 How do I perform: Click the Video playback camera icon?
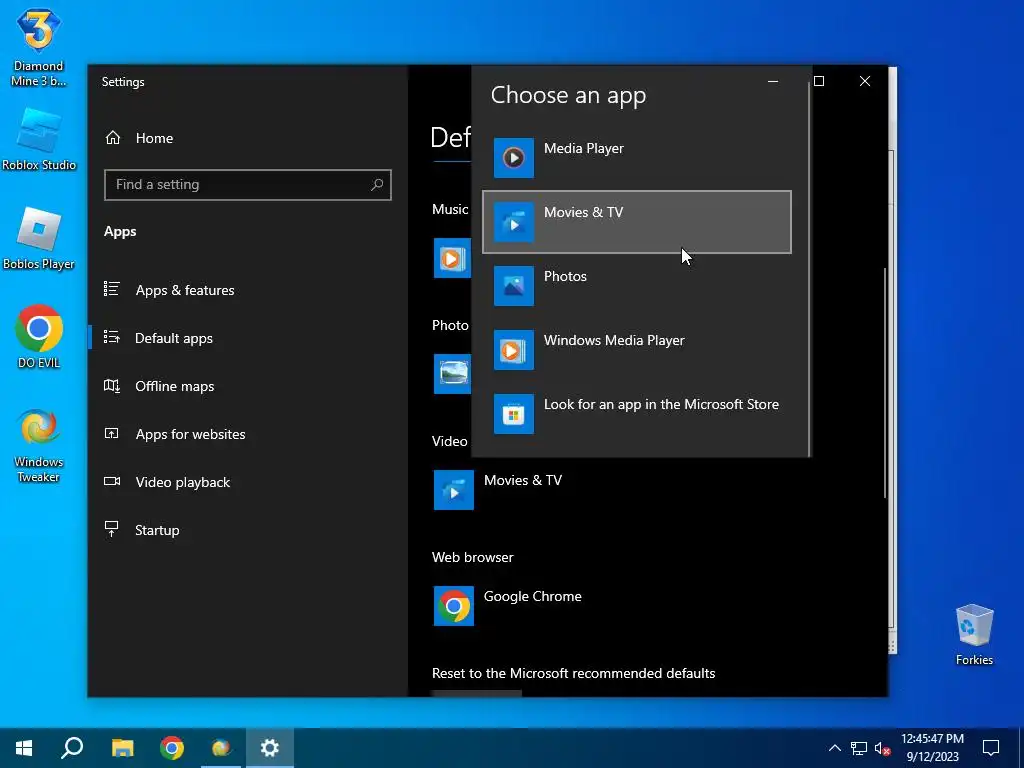112,481
